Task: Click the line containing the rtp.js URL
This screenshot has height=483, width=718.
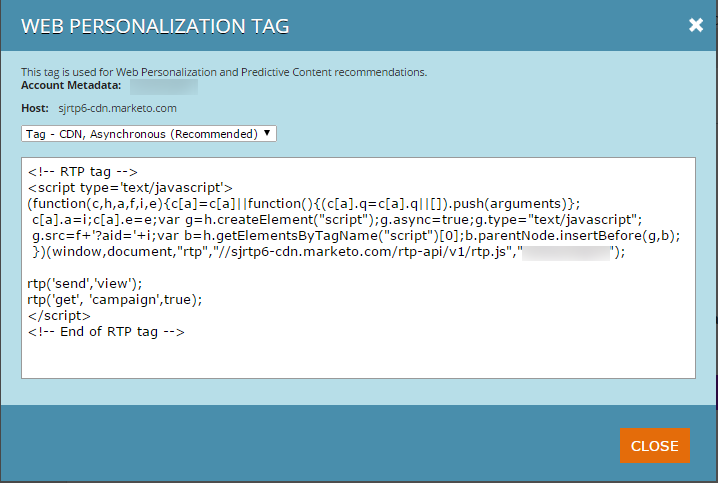Action: [x=328, y=252]
